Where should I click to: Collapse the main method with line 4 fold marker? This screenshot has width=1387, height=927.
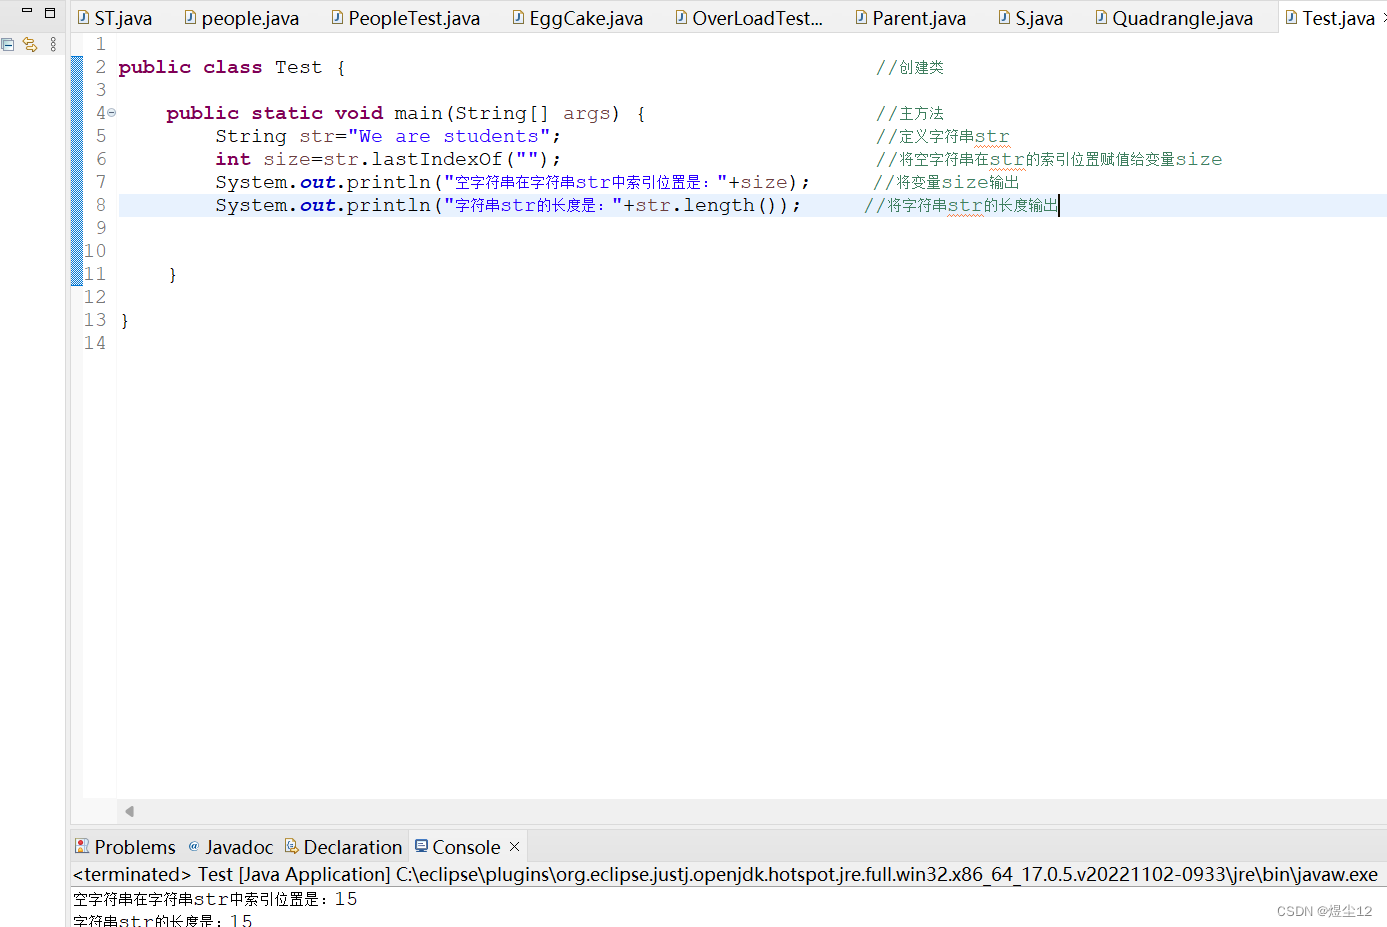tap(110, 113)
